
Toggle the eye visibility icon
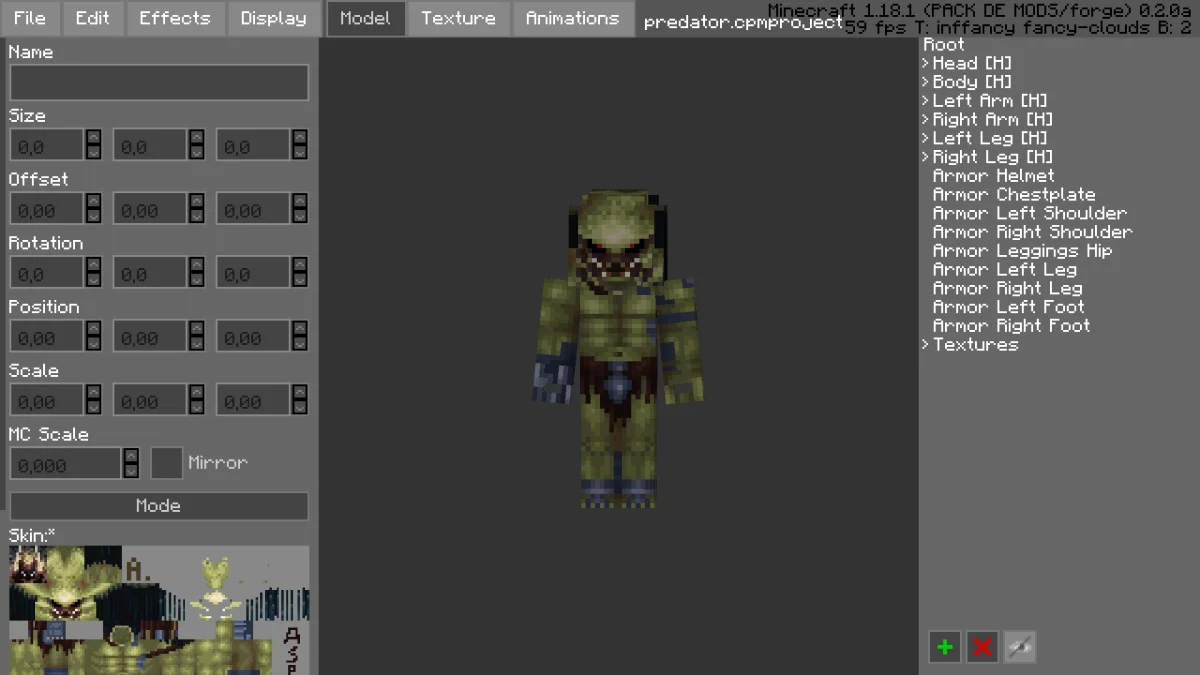[x=1020, y=647]
